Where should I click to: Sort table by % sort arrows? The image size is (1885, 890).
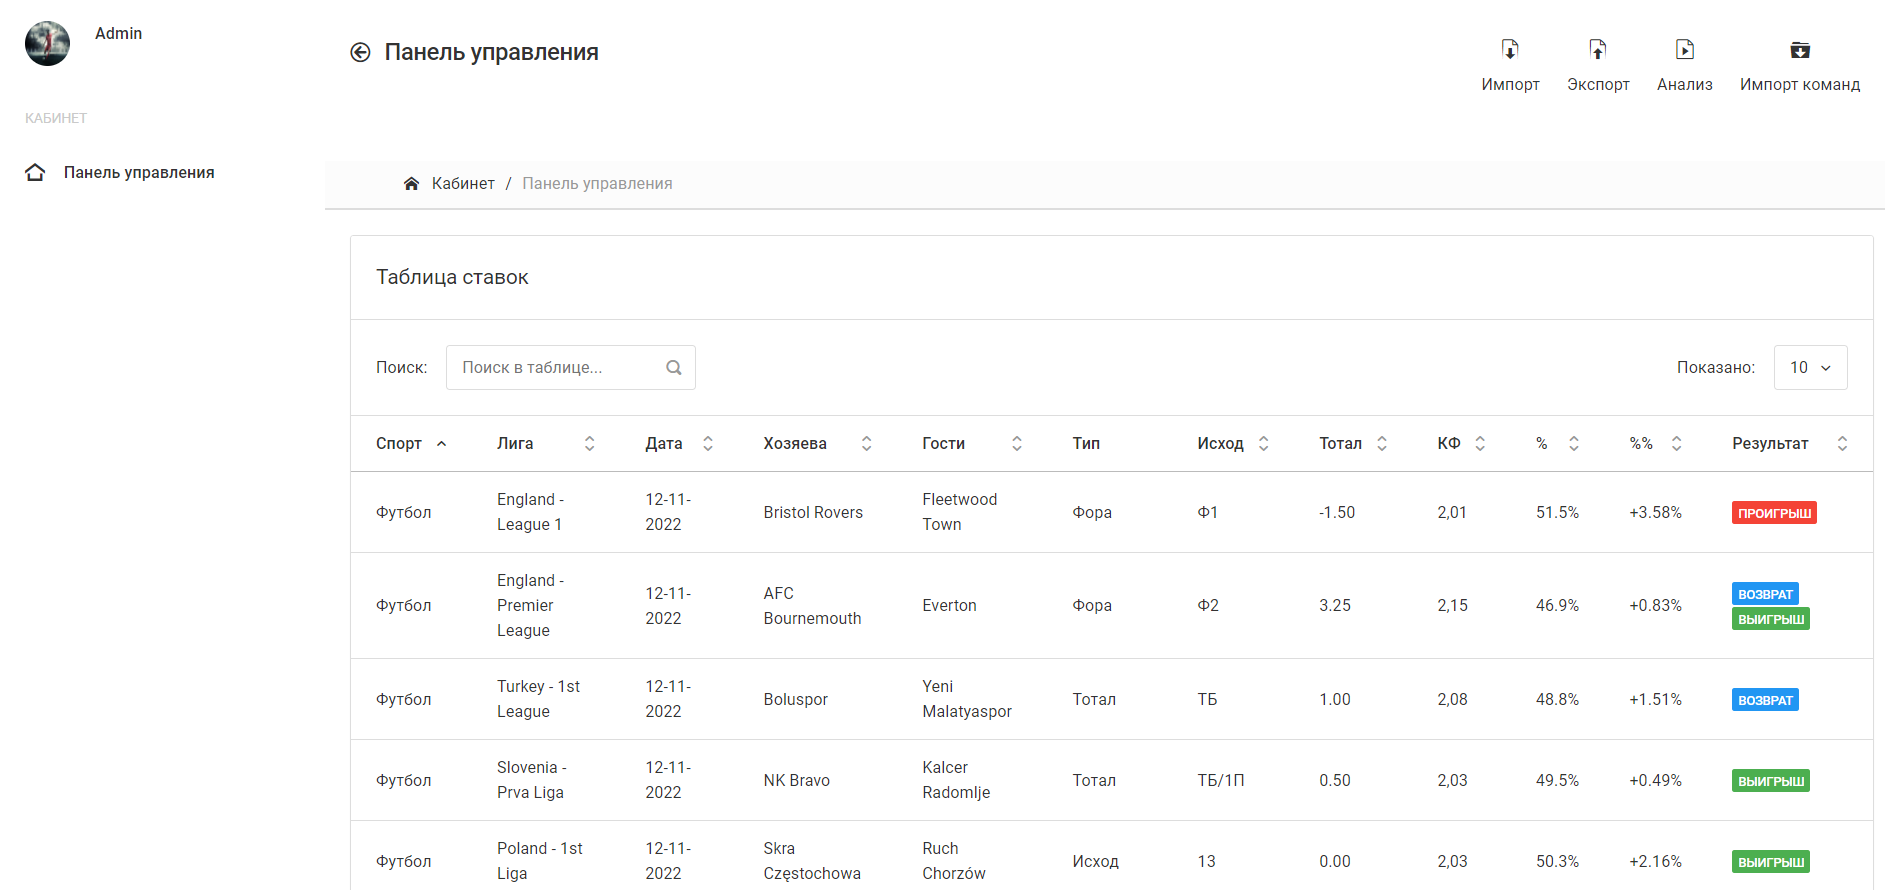point(1574,443)
